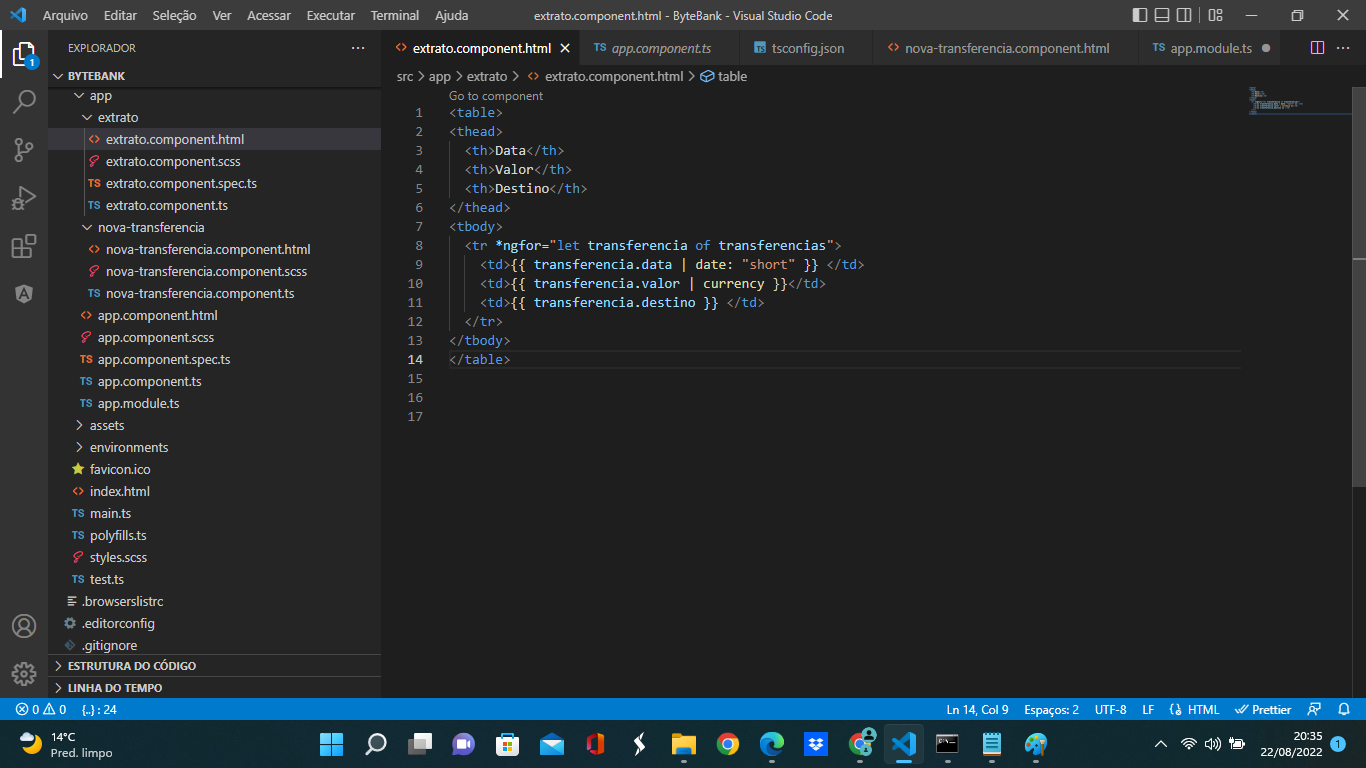Open the Editar menu
The height and width of the screenshot is (768, 1366).
121,15
